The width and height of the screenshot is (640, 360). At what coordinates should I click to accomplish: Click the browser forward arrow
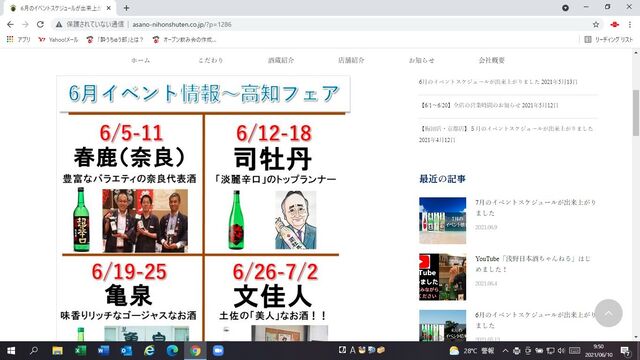(x=25, y=24)
